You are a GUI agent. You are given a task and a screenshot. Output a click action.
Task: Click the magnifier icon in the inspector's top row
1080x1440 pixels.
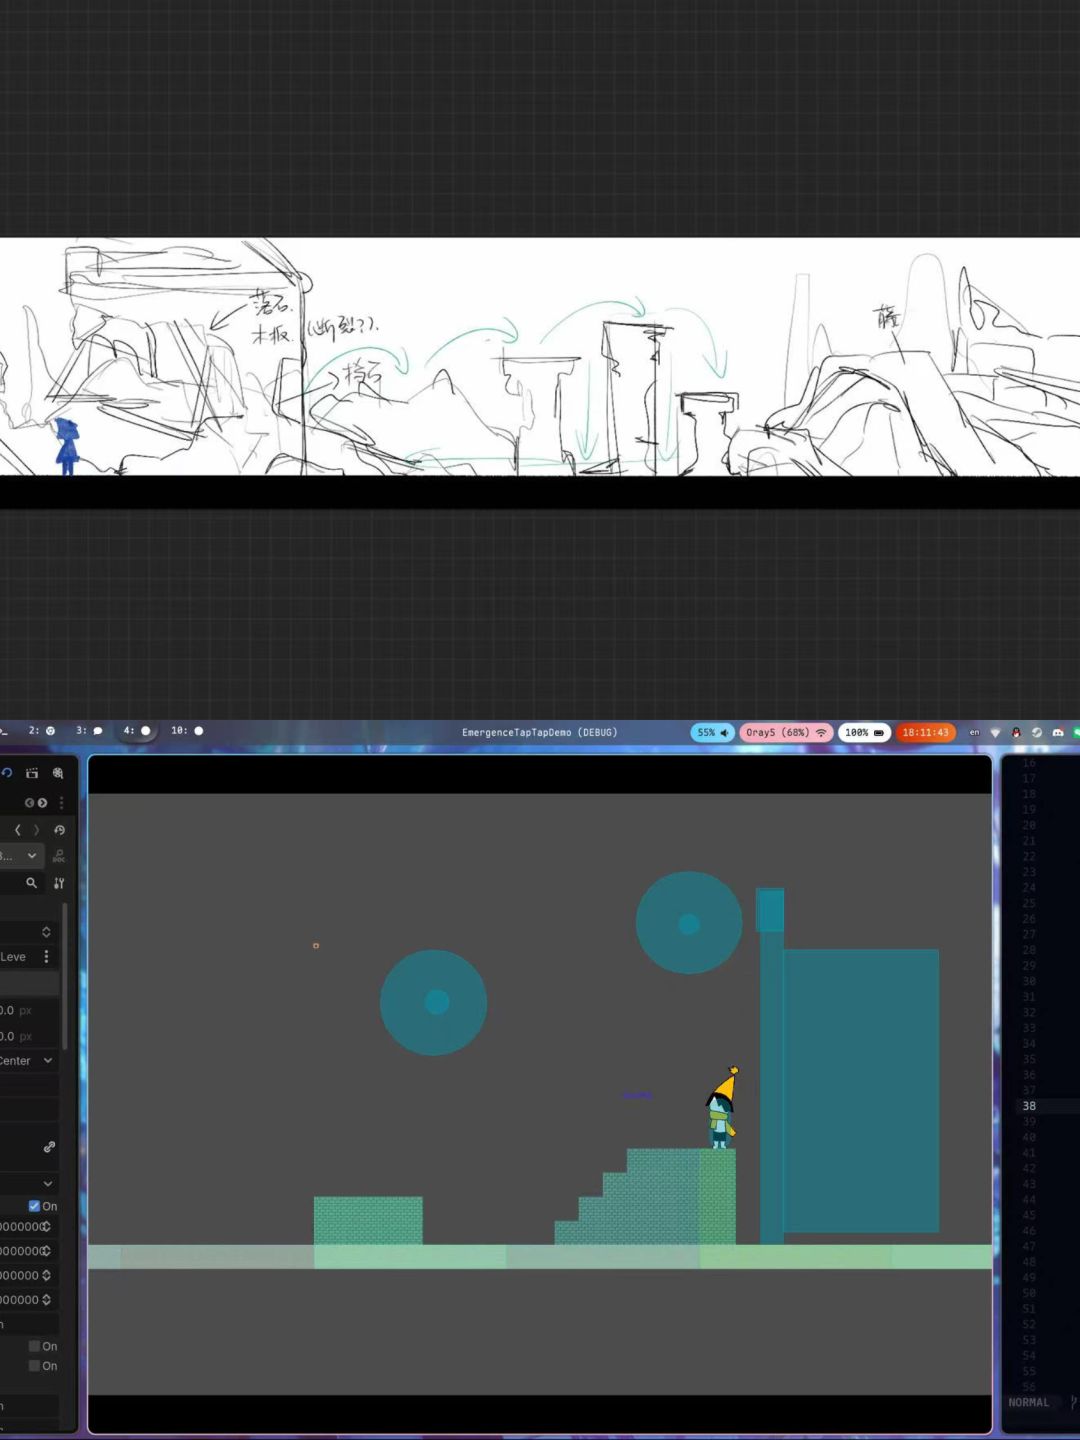point(58,773)
